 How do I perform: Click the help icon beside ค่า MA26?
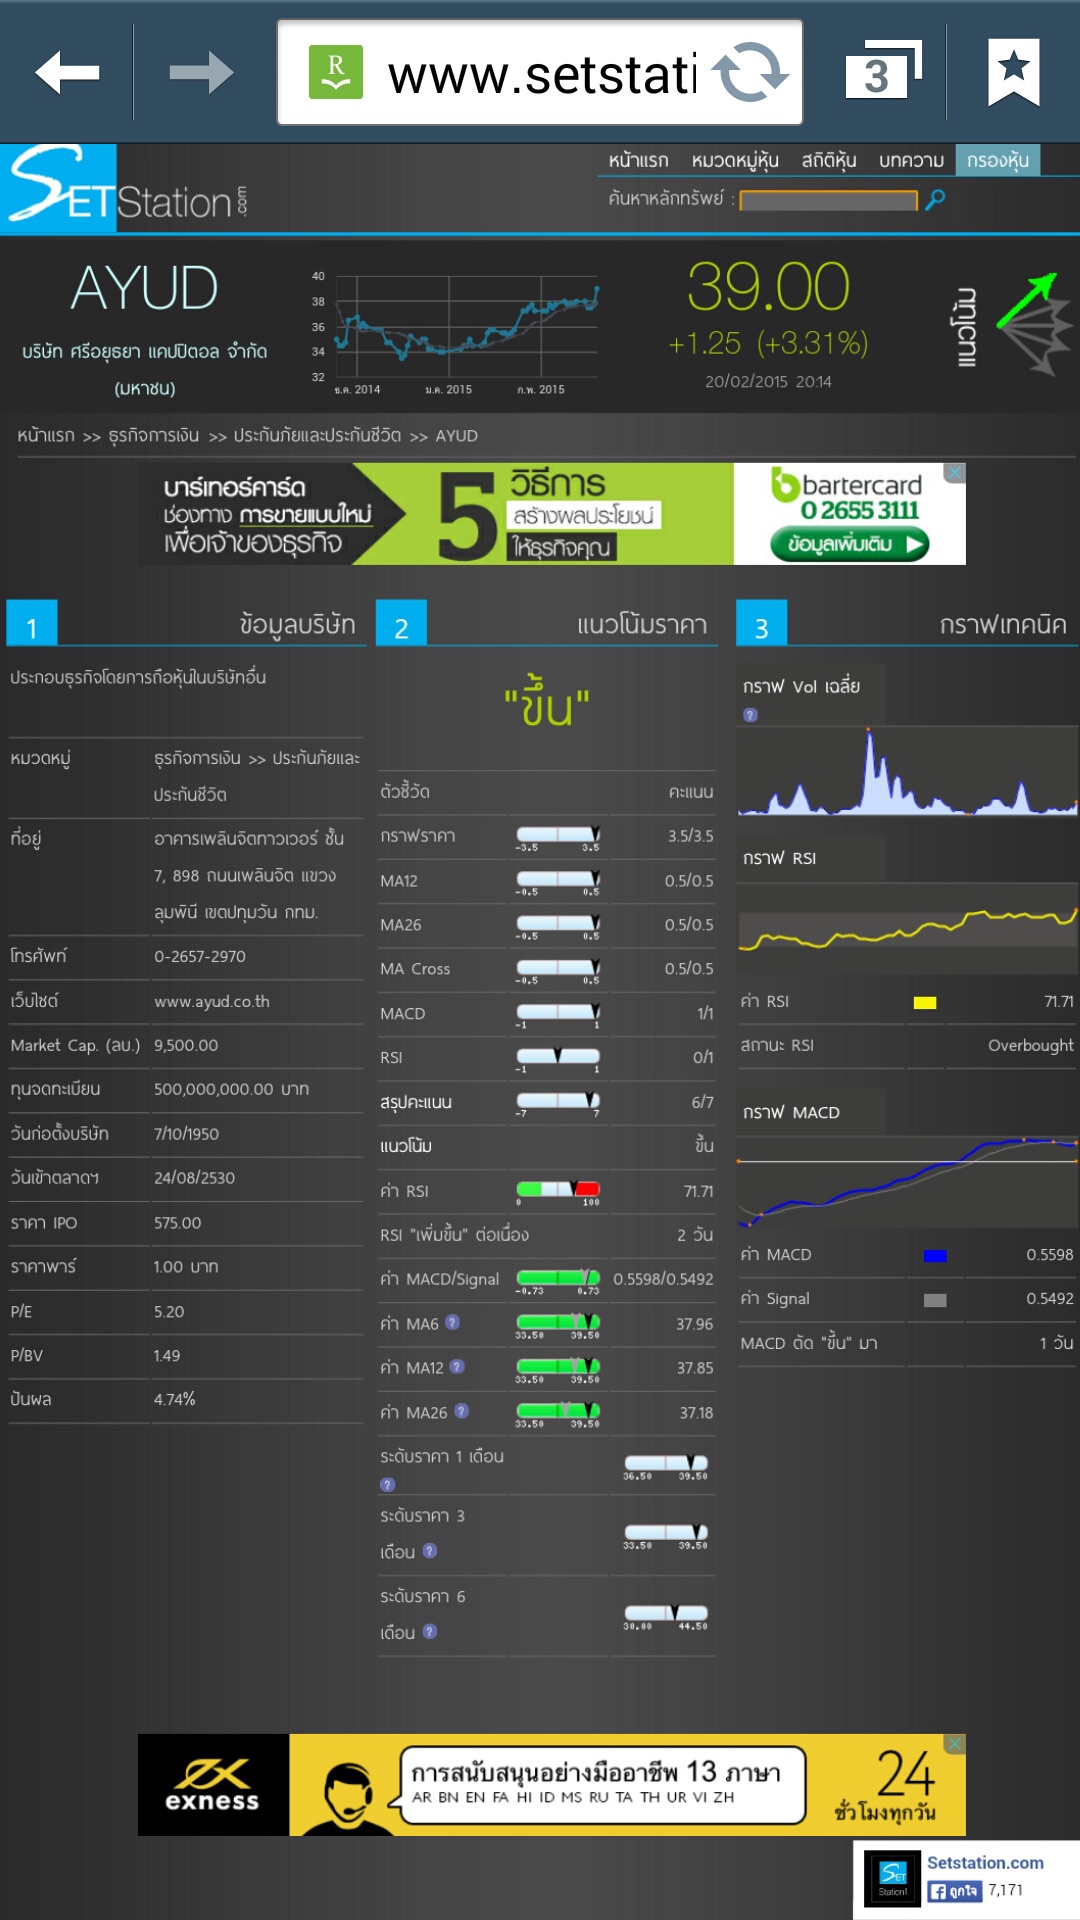tap(461, 1411)
